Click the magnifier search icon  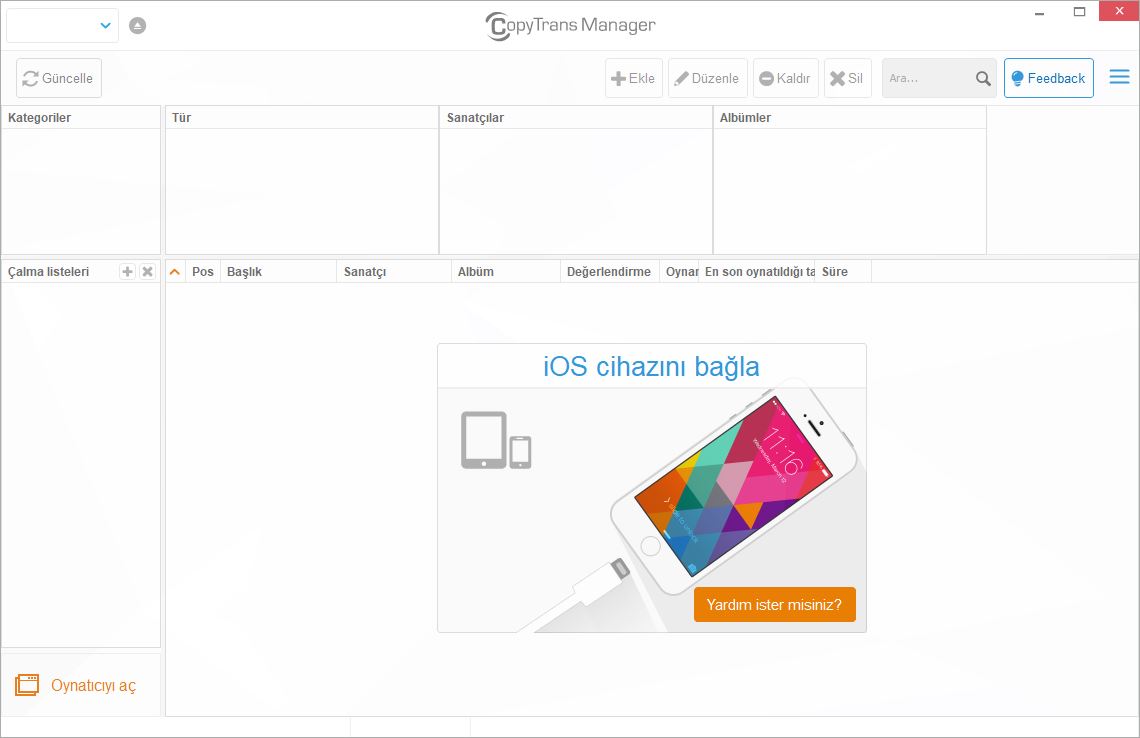(x=983, y=79)
